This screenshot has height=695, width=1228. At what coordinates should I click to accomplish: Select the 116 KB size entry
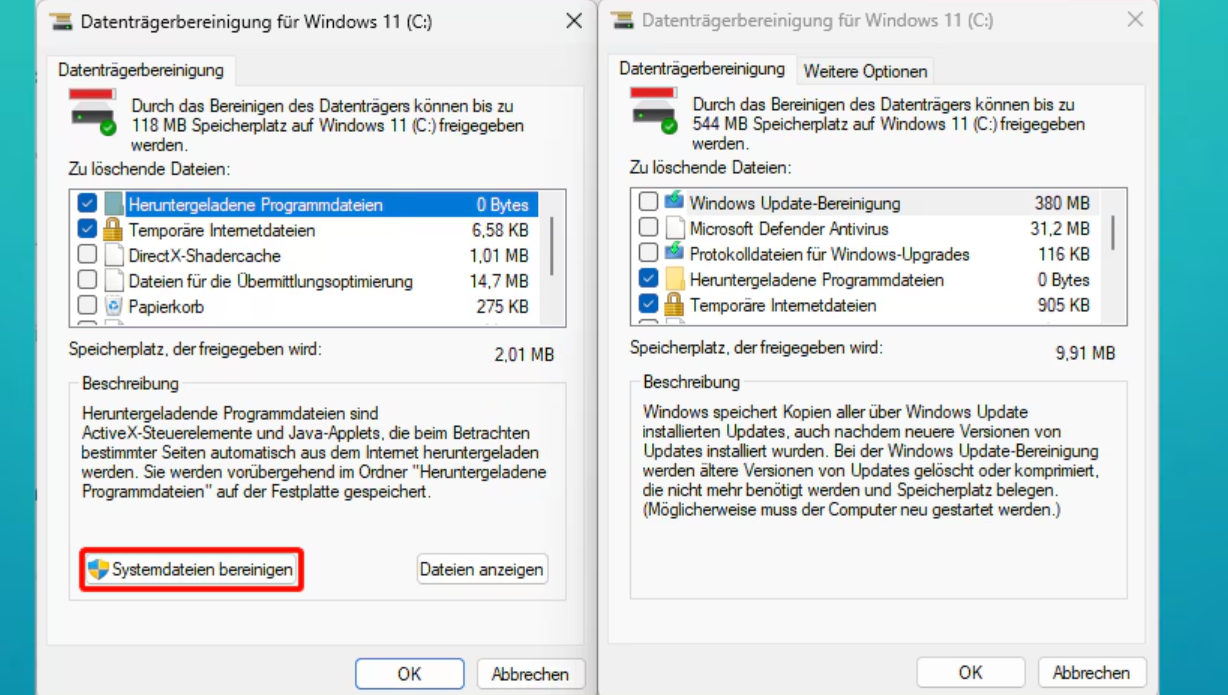click(1063, 254)
